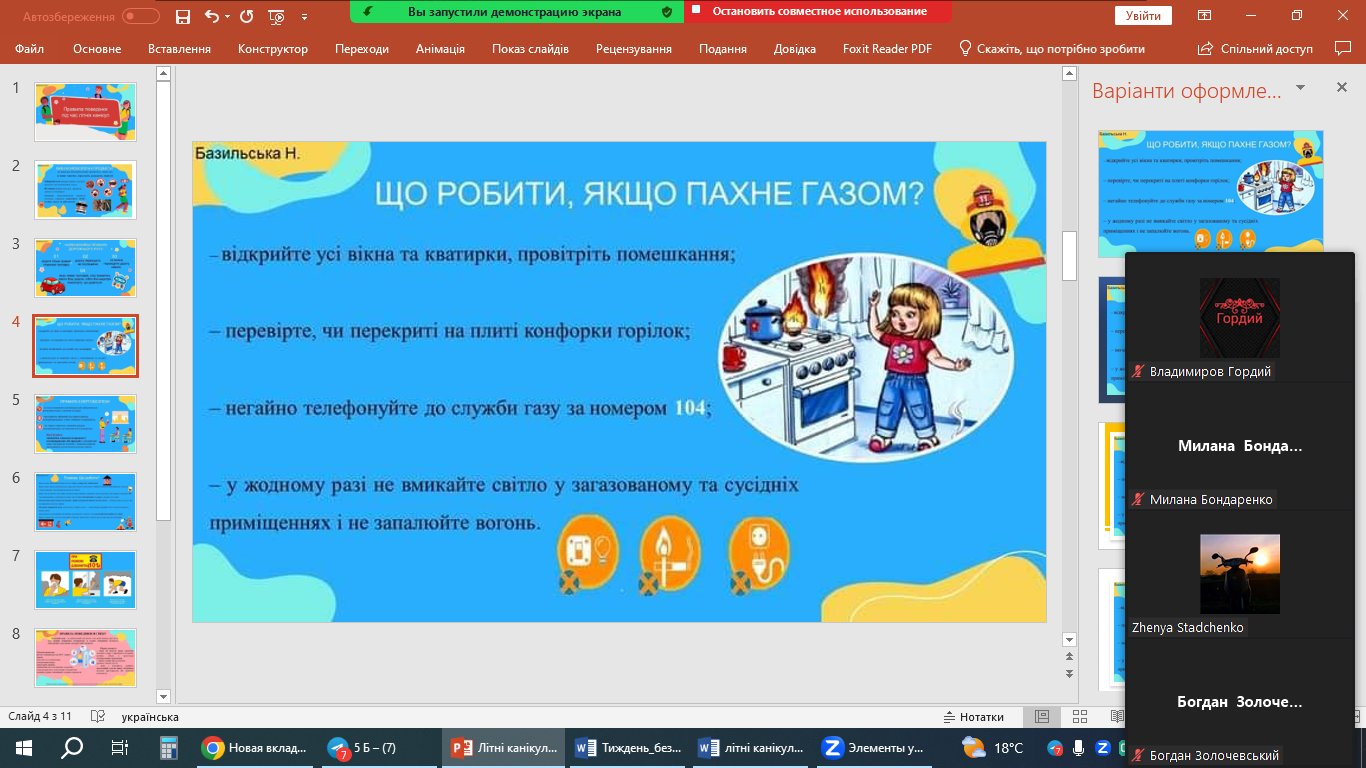
Task: Switch to Chrome 'Новая вклад...' taskbar window
Action: click(254, 748)
